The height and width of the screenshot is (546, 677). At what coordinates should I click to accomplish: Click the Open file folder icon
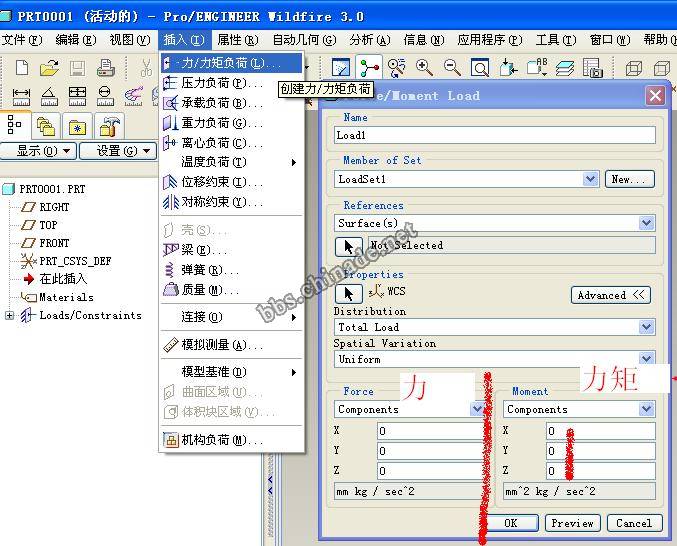pyautogui.click(x=49, y=68)
